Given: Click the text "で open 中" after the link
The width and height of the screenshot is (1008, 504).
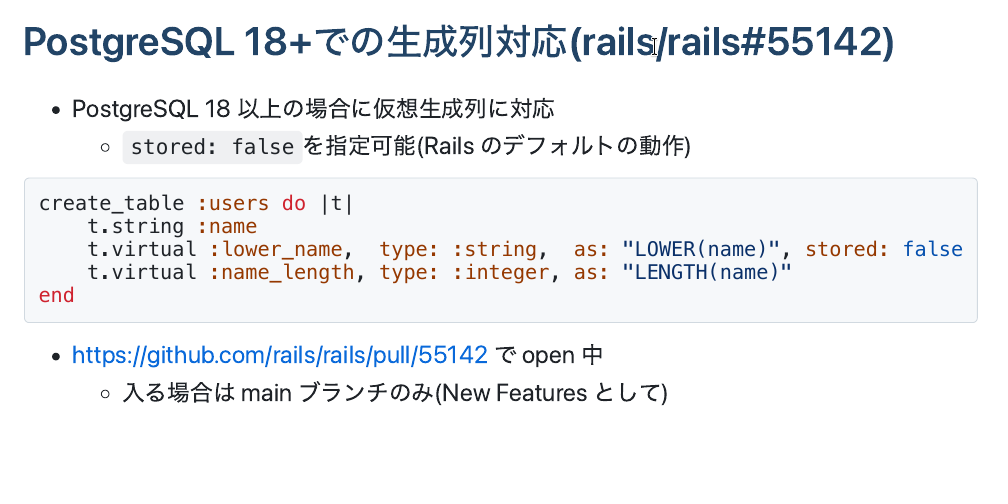Looking at the screenshot, I should (549, 355).
